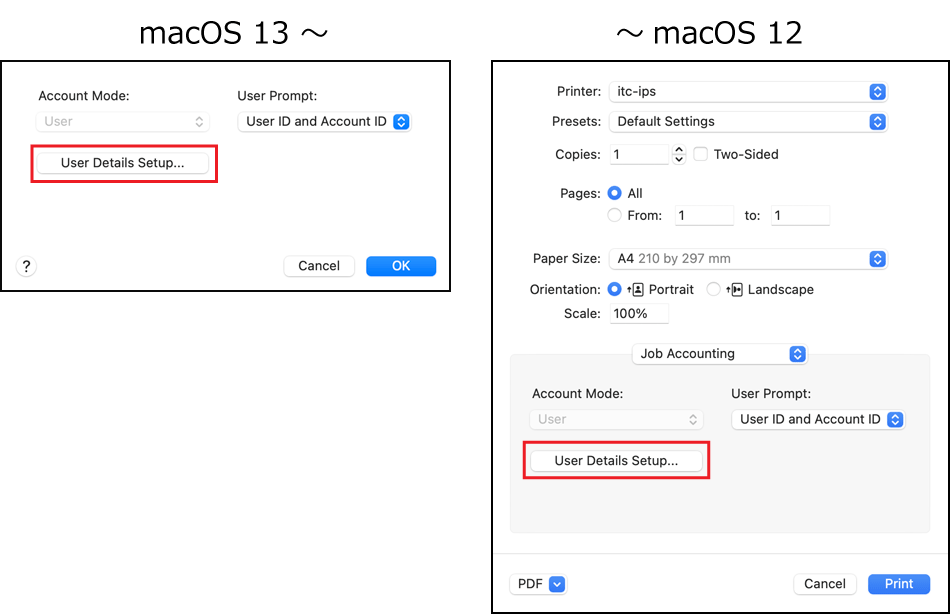This screenshot has width=950, height=614.
Task: Open the Paper Size A4 dropdown
Action: tap(747, 258)
